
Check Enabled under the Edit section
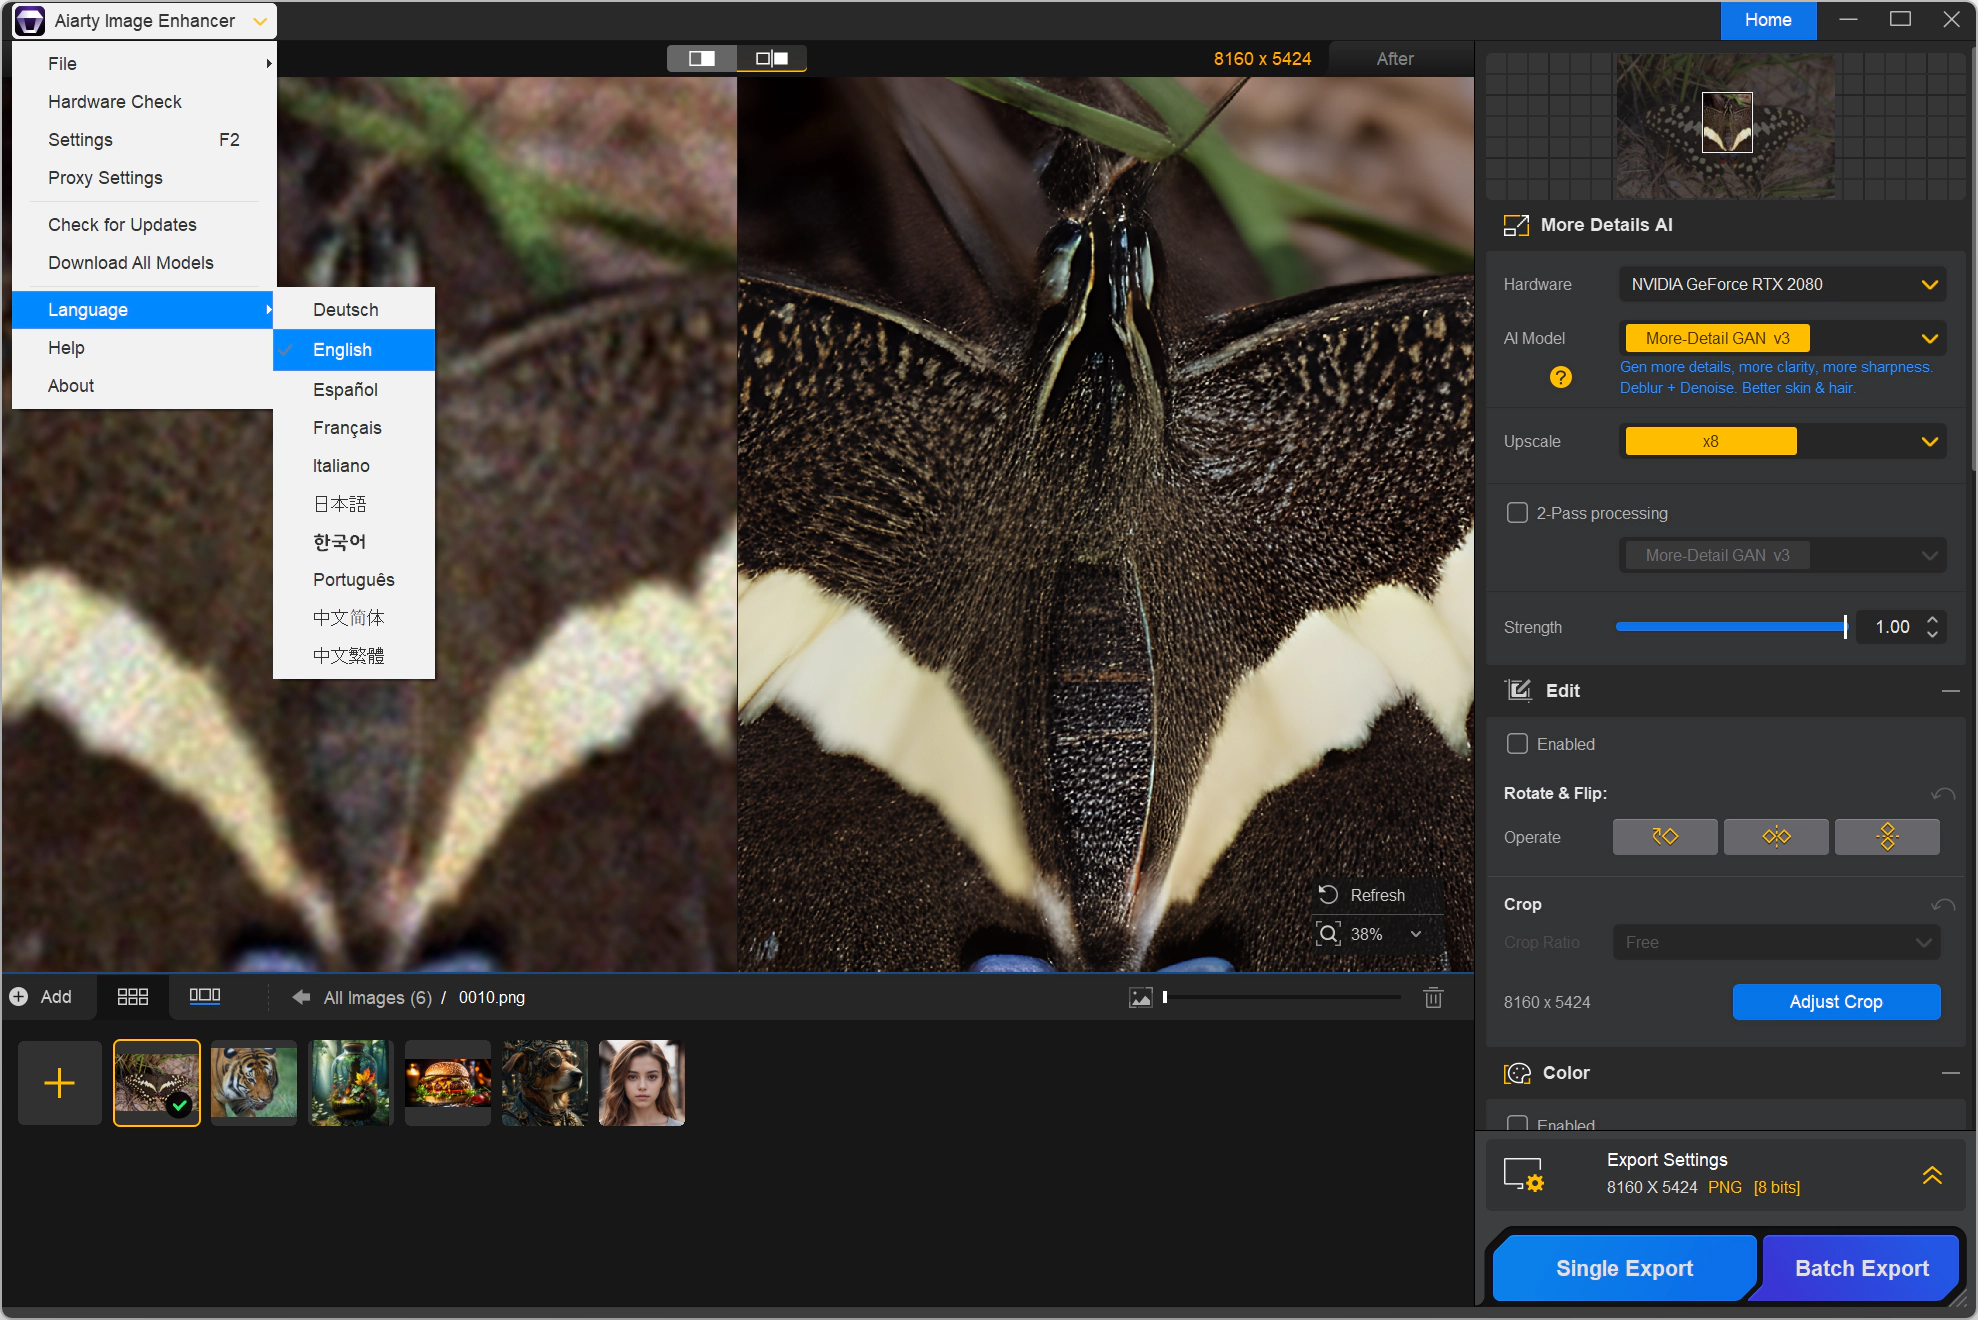click(x=1517, y=744)
